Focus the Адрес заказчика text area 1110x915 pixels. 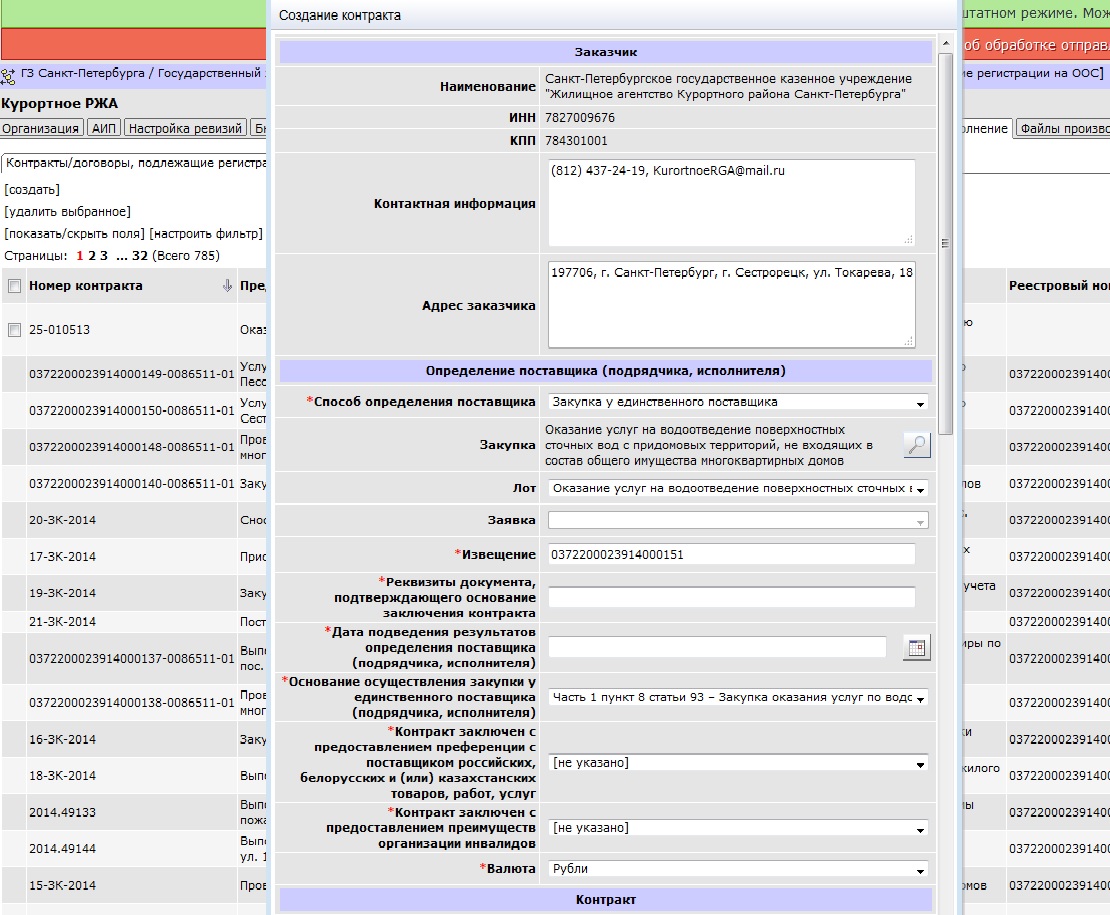click(731, 304)
